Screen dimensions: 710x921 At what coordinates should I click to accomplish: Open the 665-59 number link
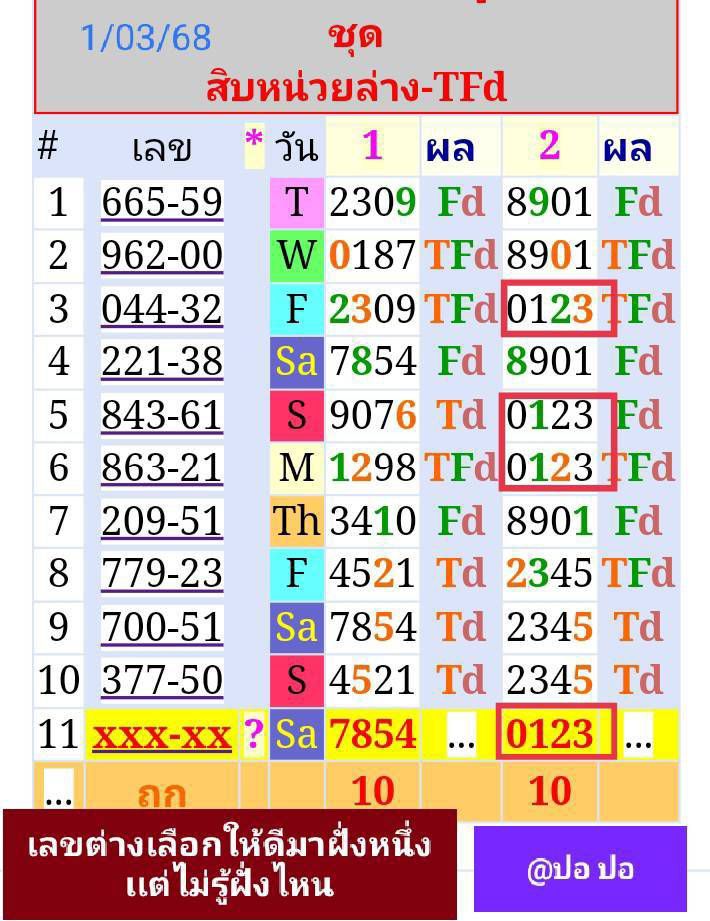click(162, 203)
